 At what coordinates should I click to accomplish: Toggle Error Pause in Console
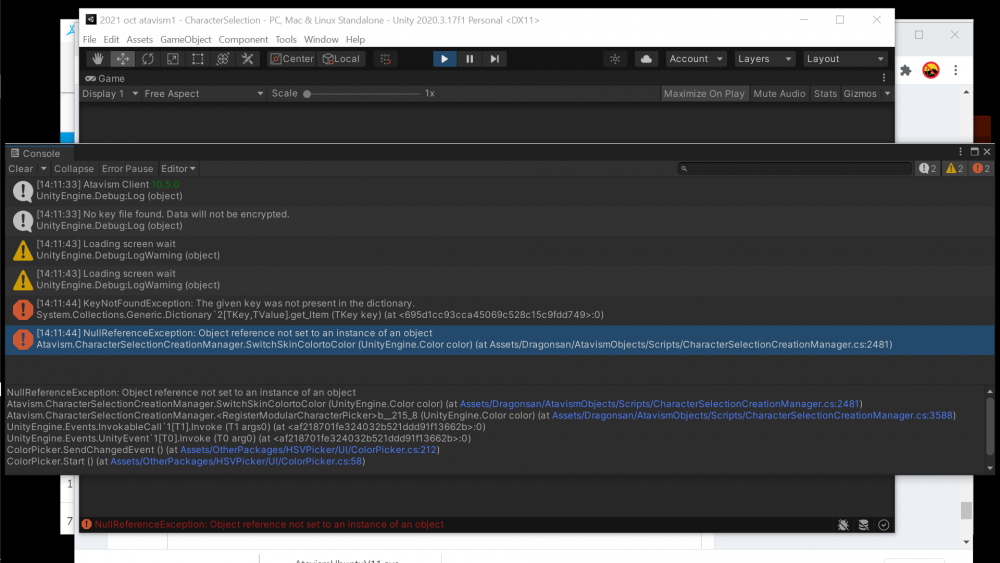coord(127,169)
